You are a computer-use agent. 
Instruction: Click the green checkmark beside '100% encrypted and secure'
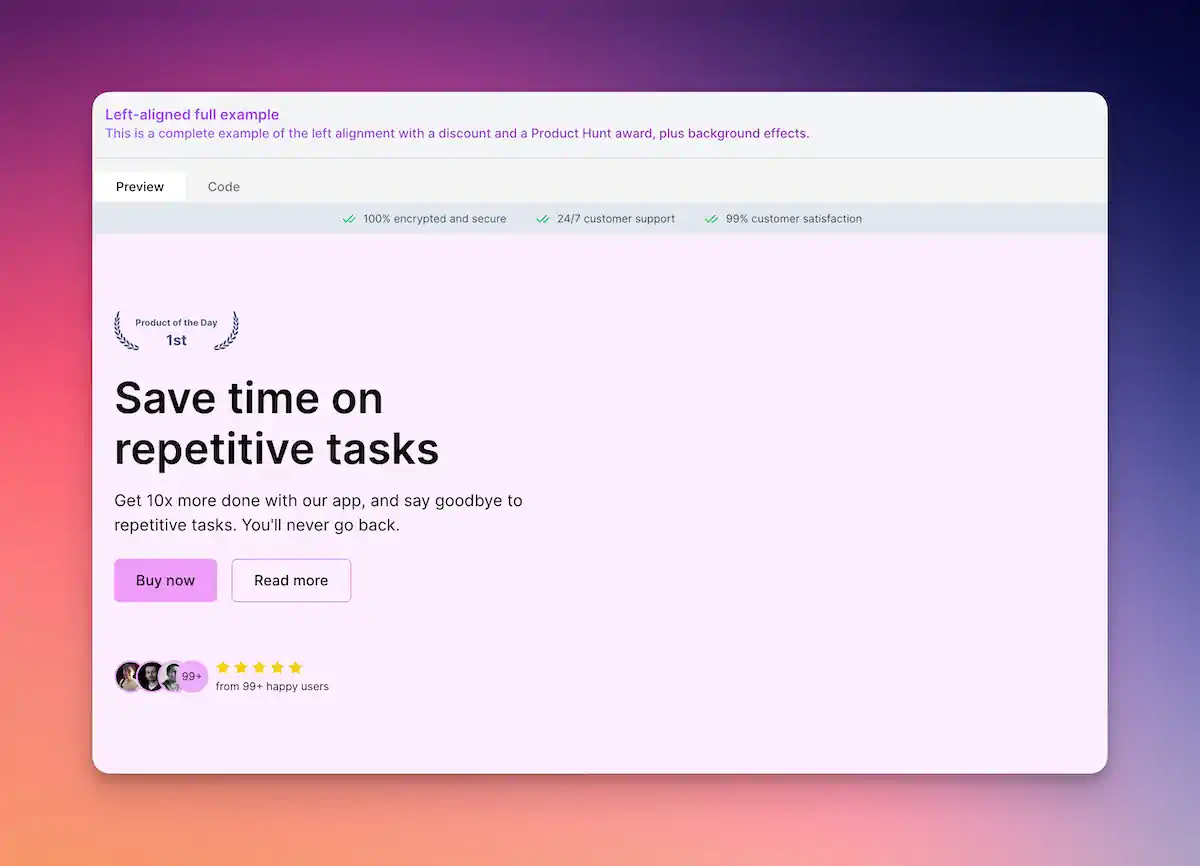[350, 218]
